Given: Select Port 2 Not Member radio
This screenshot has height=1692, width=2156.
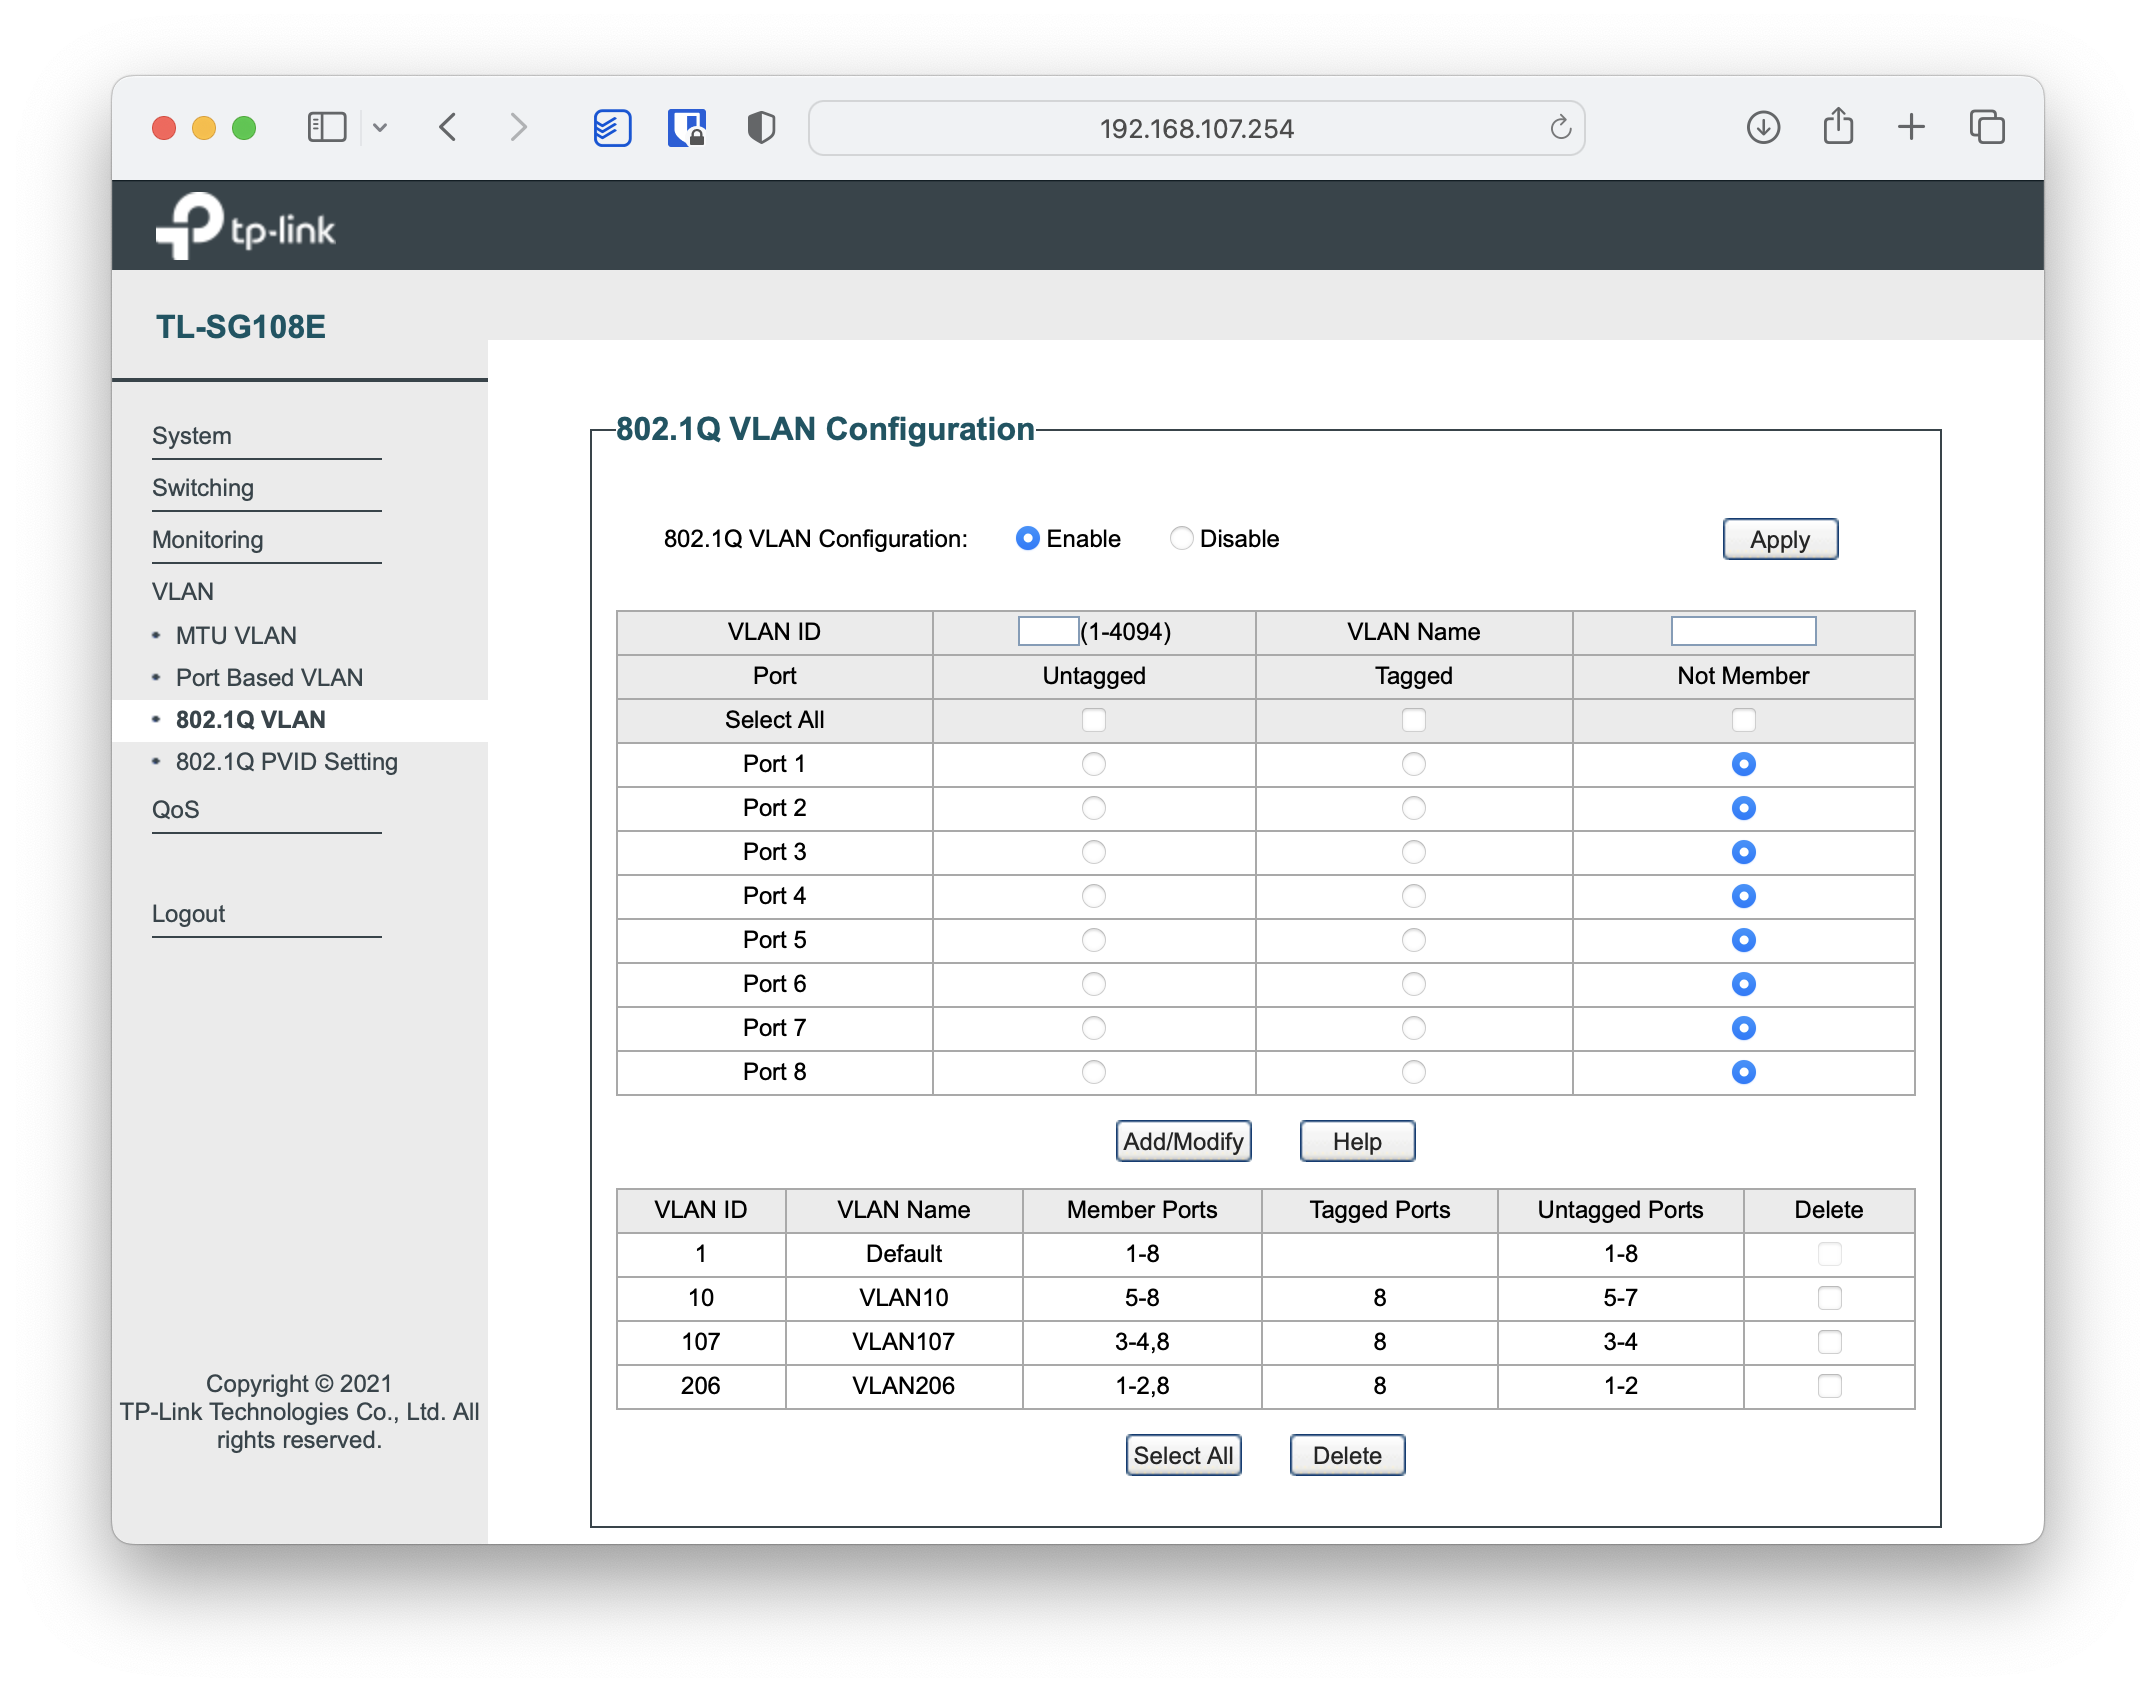Looking at the screenshot, I should 1743,808.
